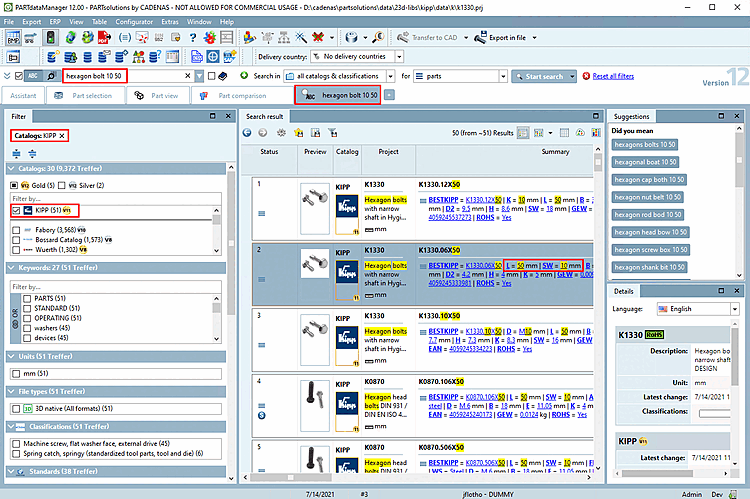Click the plain database stack icon
Viewport: 750px width, 499px height.
click(88, 57)
